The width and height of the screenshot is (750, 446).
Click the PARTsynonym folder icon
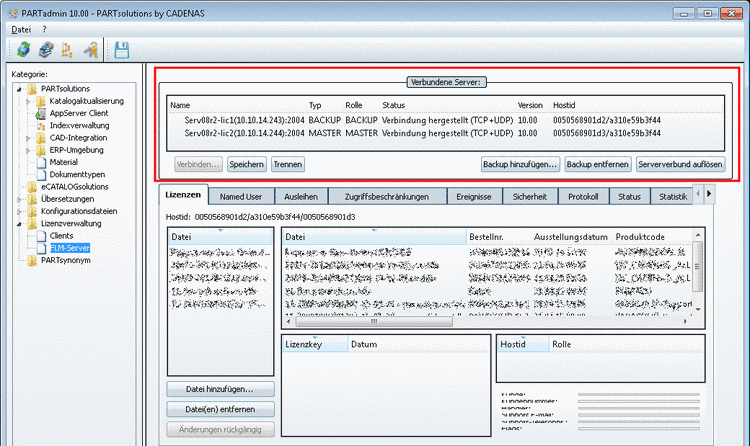click(x=32, y=260)
